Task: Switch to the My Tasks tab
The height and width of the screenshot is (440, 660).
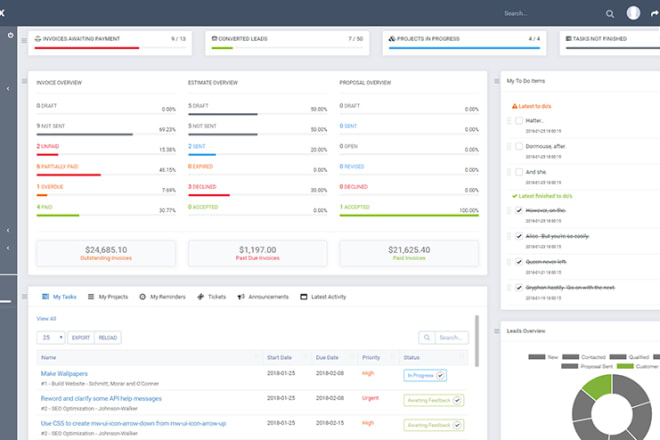Action: pyautogui.click(x=59, y=297)
